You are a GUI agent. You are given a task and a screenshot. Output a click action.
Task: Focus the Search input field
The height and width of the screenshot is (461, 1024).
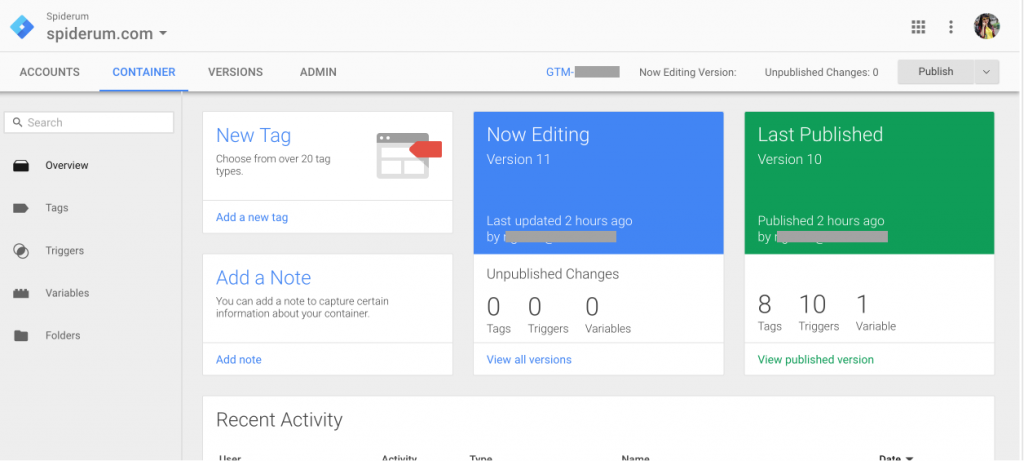89,122
